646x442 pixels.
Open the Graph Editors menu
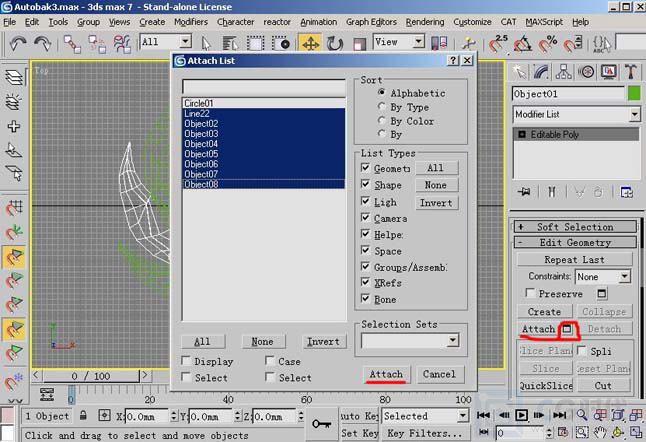(371, 22)
